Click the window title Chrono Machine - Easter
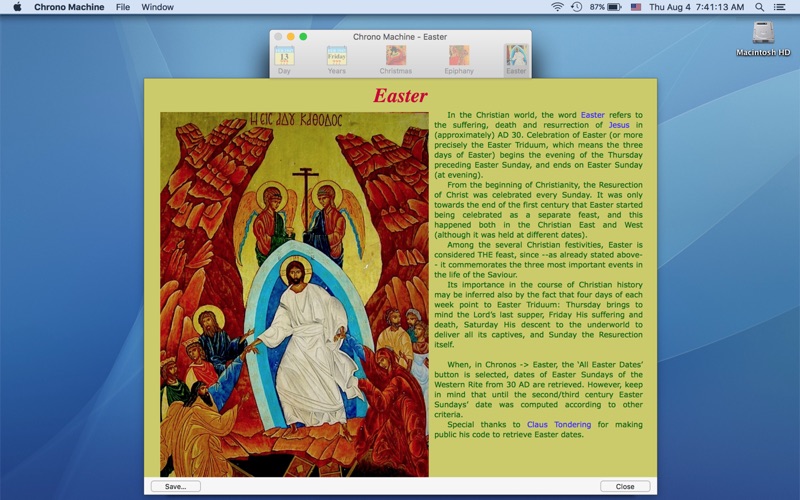The height and width of the screenshot is (500, 800). (x=400, y=37)
